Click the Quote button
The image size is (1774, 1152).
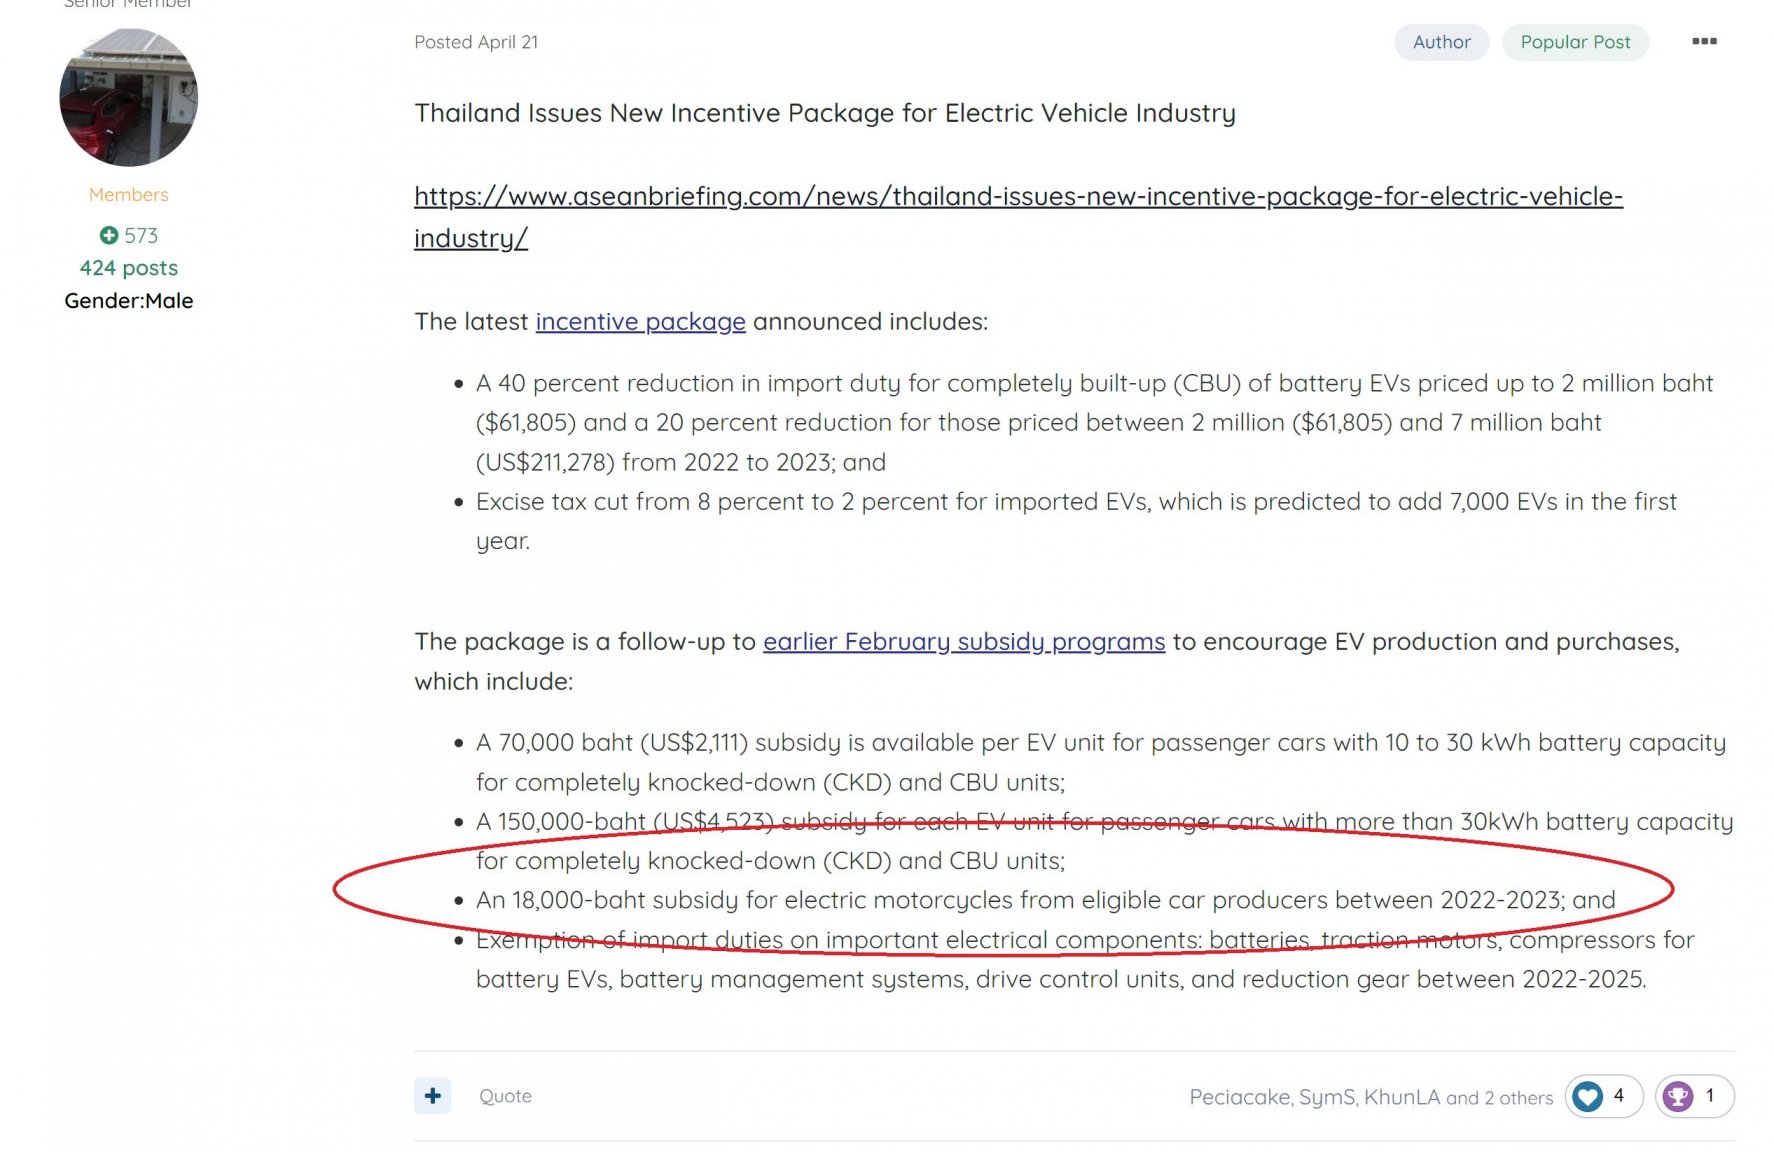coord(505,1096)
